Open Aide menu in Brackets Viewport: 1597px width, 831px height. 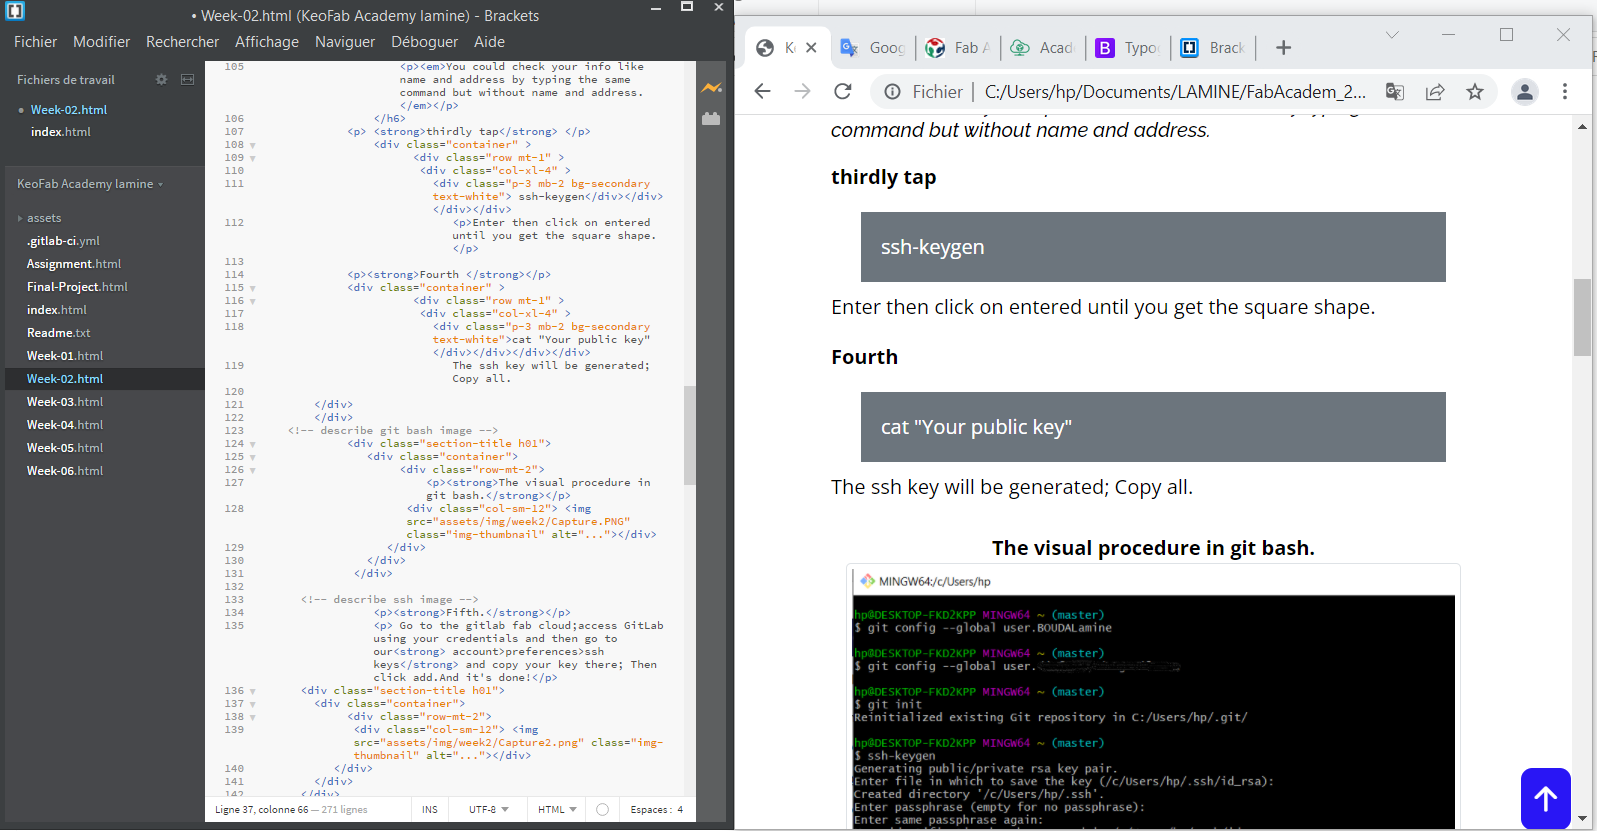click(489, 42)
